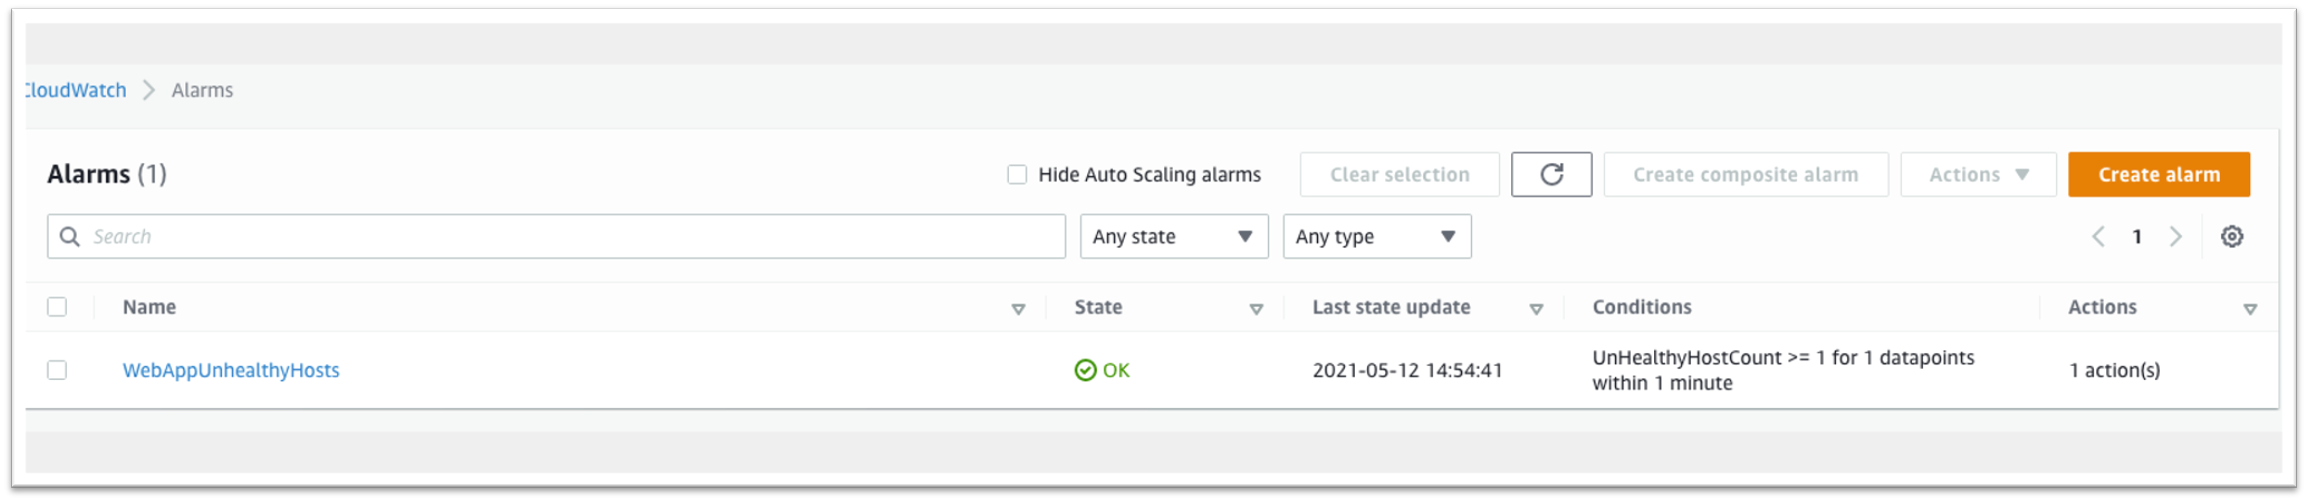Open the WebAppUnhealthyHosts alarm link
Screen dimensions: 2308x502
[231, 370]
